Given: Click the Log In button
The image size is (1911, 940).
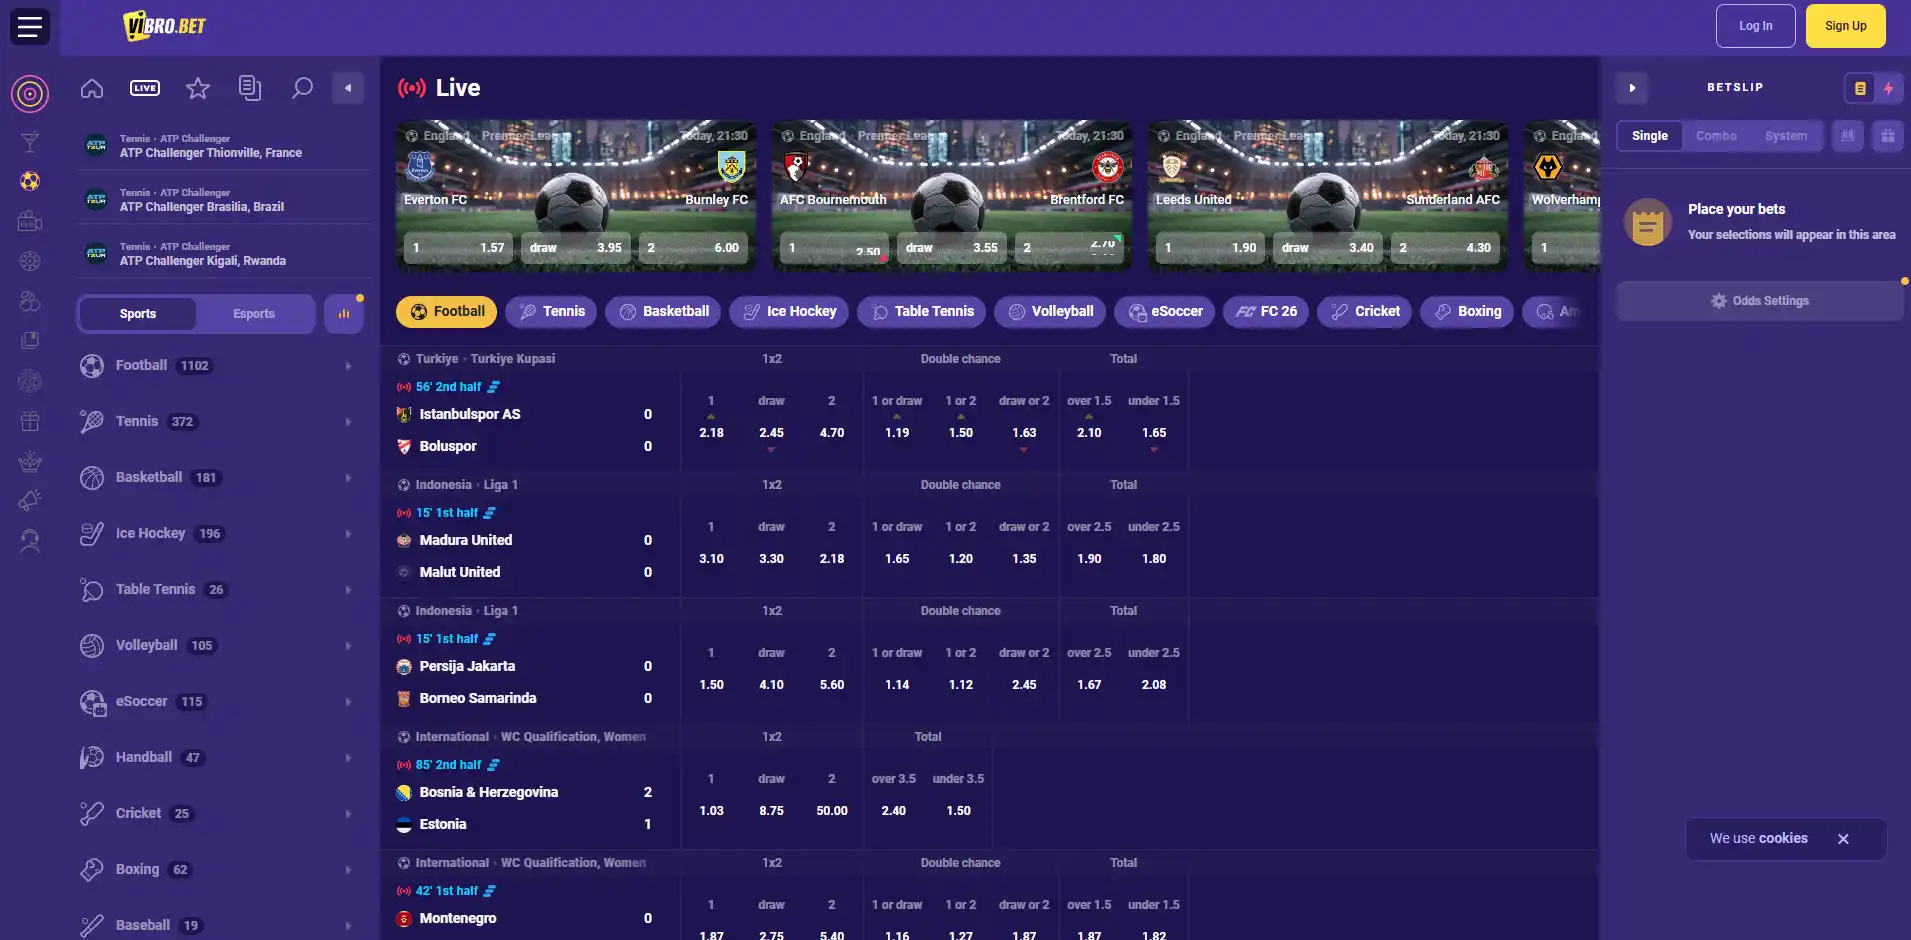Looking at the screenshot, I should (1756, 26).
